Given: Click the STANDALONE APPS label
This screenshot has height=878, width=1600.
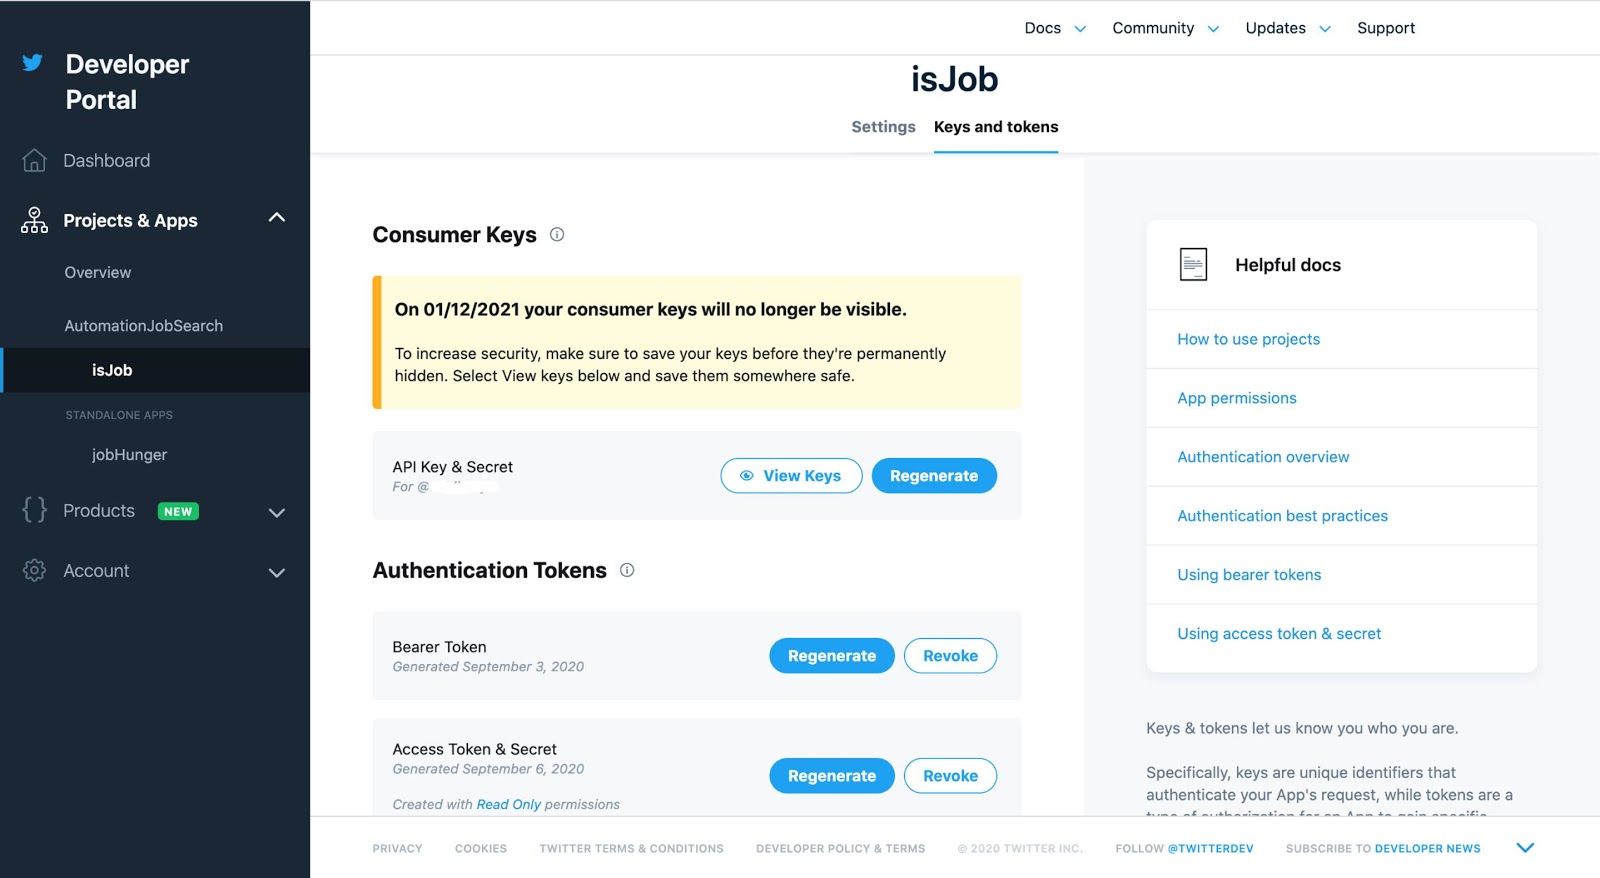Looking at the screenshot, I should (119, 415).
